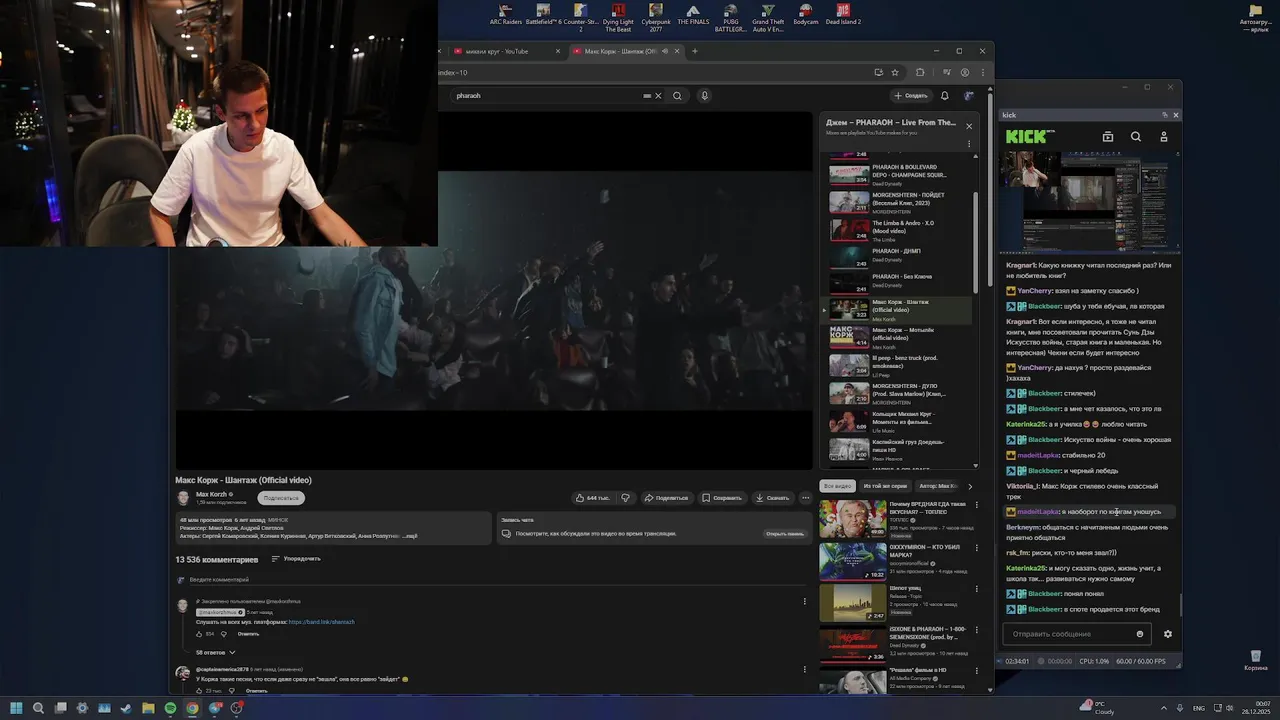Image resolution: width=1280 pixels, height=720 pixels.
Task: Open emoji picker in Kick chat
Action: pos(1140,634)
